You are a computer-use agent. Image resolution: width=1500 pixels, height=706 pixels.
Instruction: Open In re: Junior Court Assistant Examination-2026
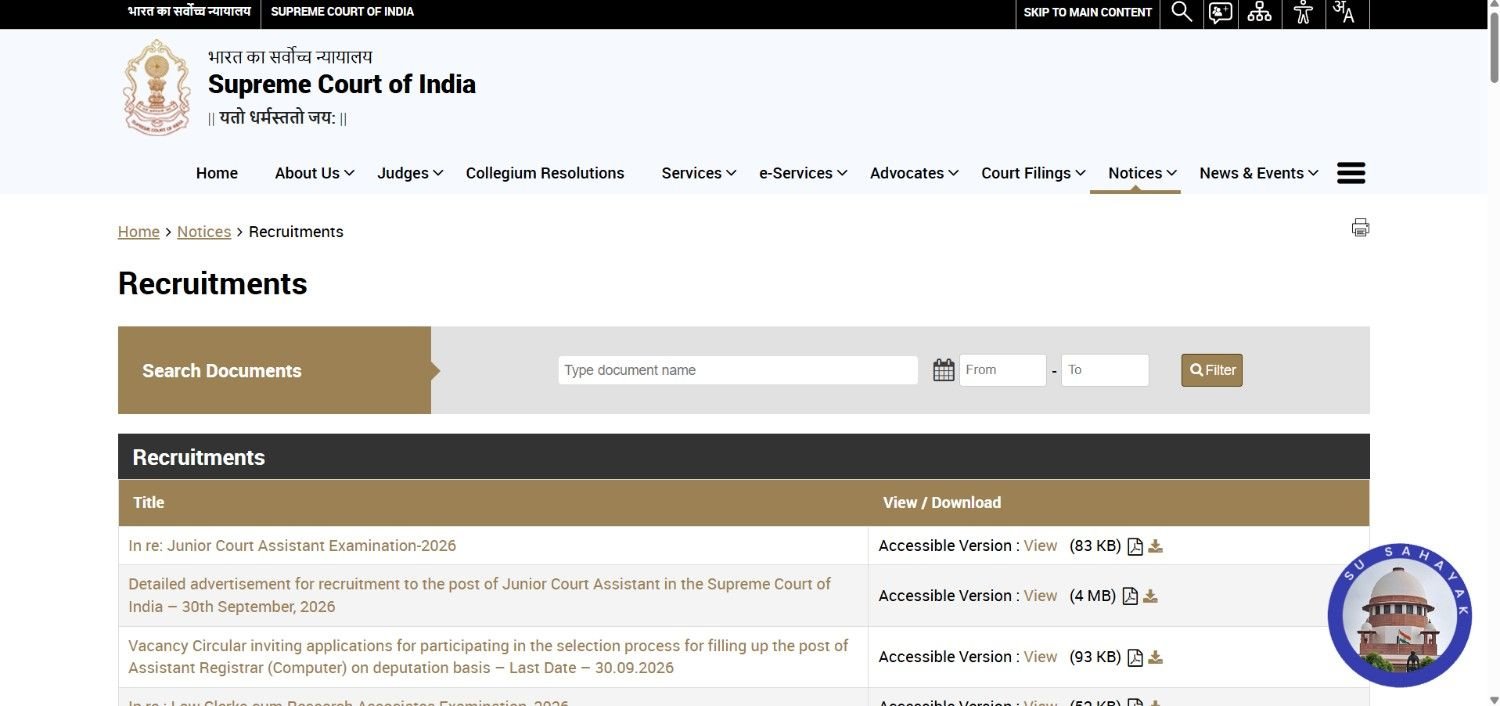pyautogui.click(x=292, y=546)
